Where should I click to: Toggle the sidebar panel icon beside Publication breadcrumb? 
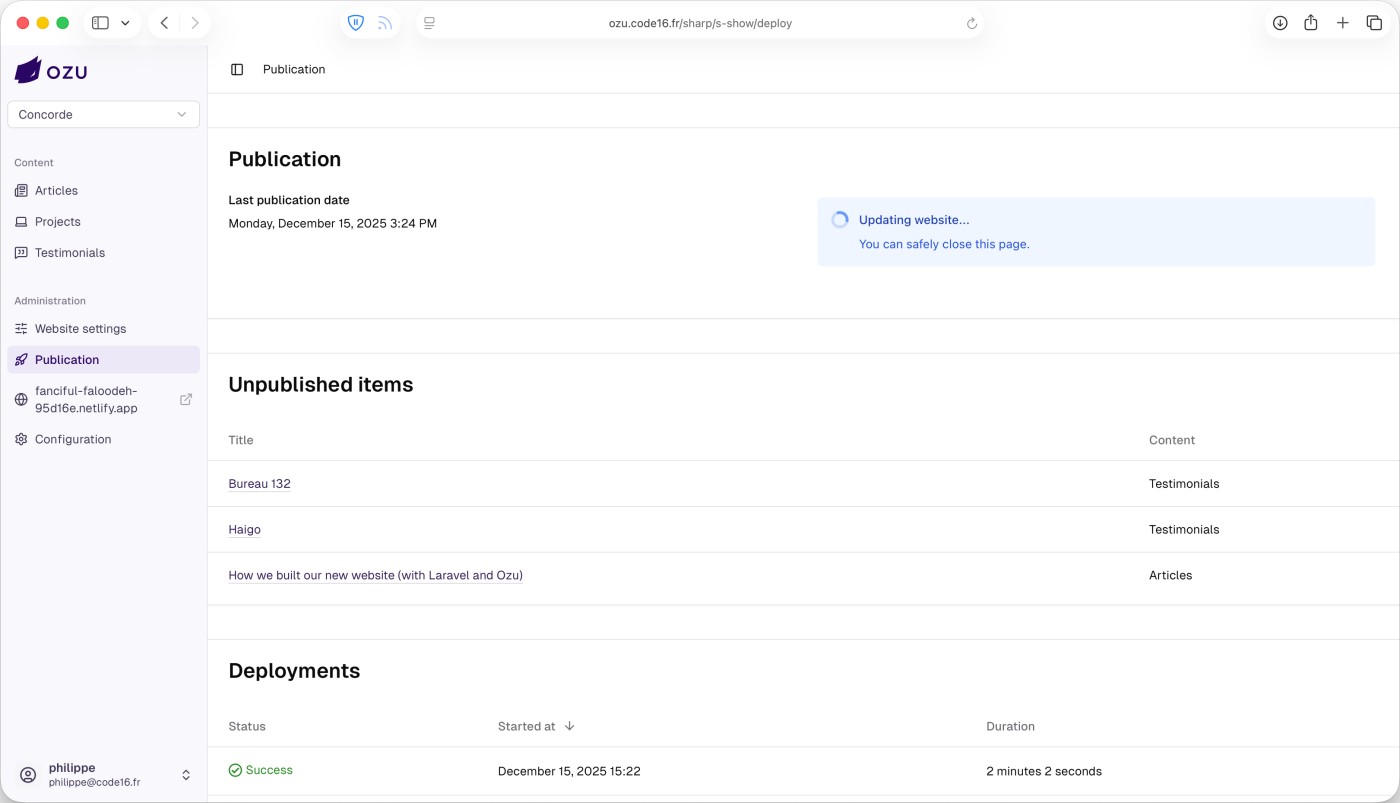tap(236, 69)
